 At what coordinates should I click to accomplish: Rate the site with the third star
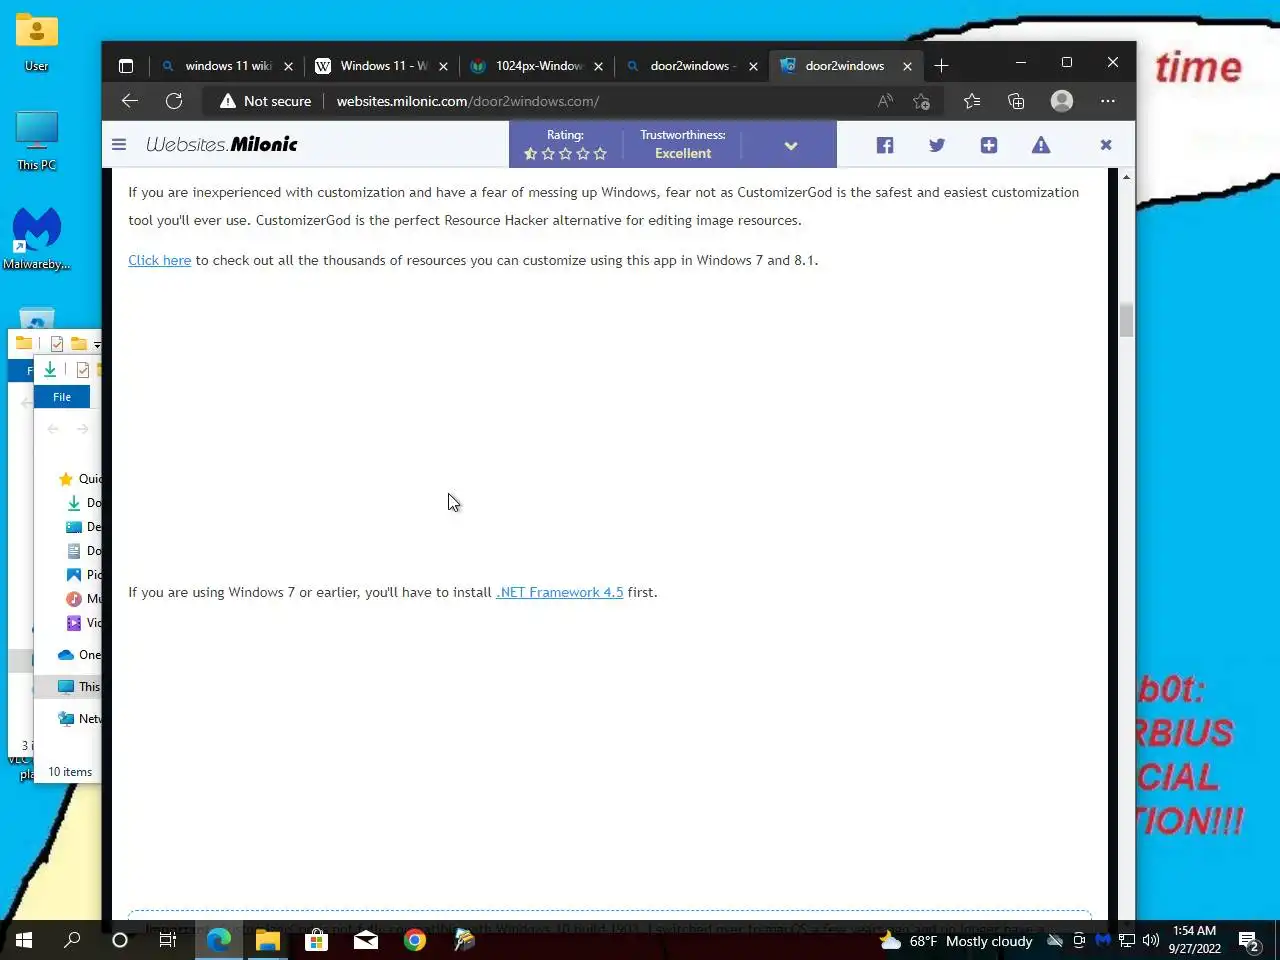point(566,154)
